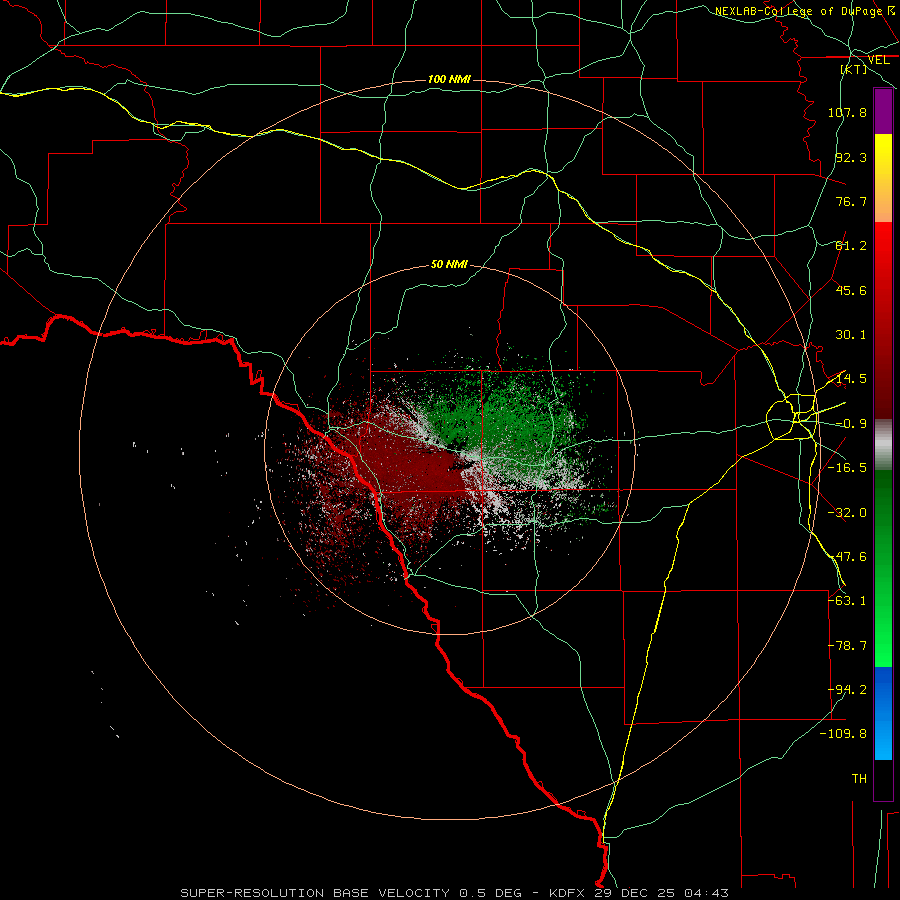Select the -32.0 legend value
900x900 pixels.
pyautogui.click(x=847, y=513)
